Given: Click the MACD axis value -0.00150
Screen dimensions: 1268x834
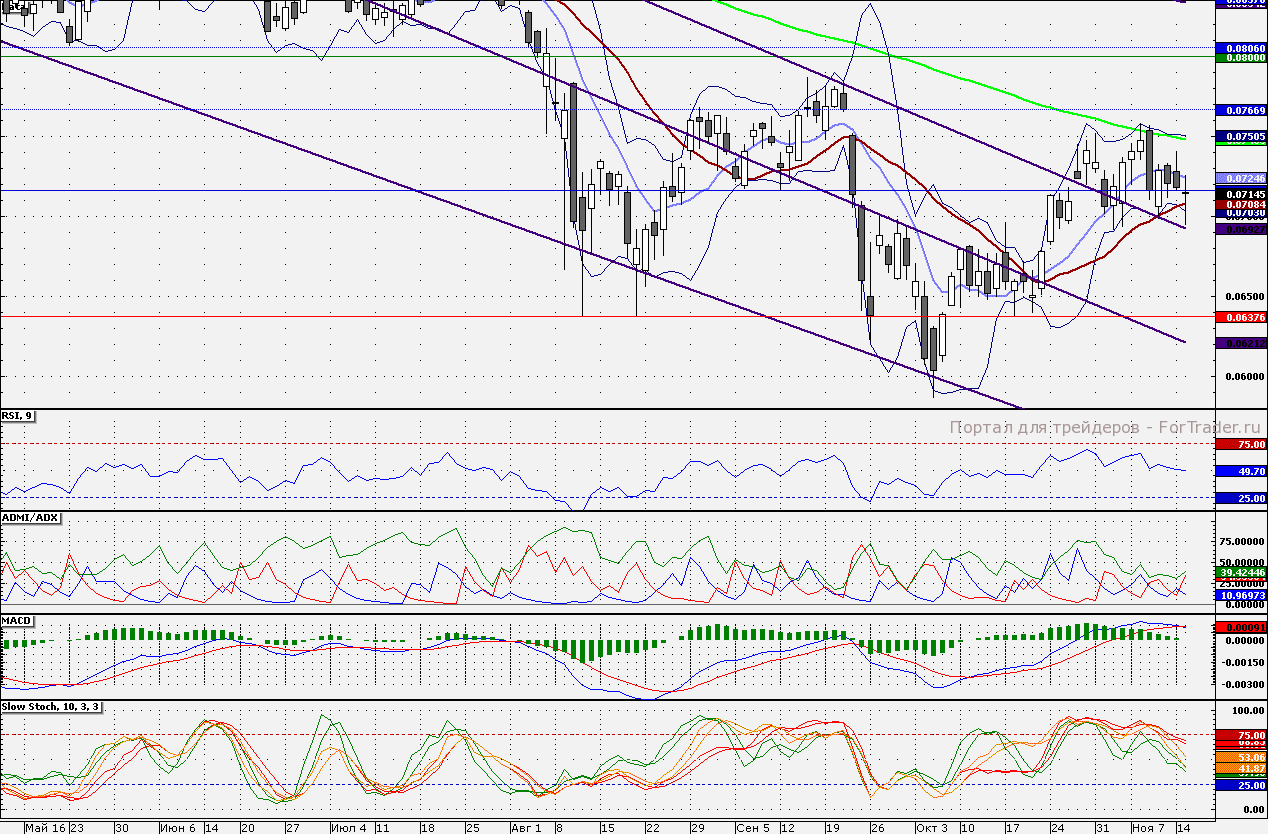Looking at the screenshot, I should (x=1241, y=662).
